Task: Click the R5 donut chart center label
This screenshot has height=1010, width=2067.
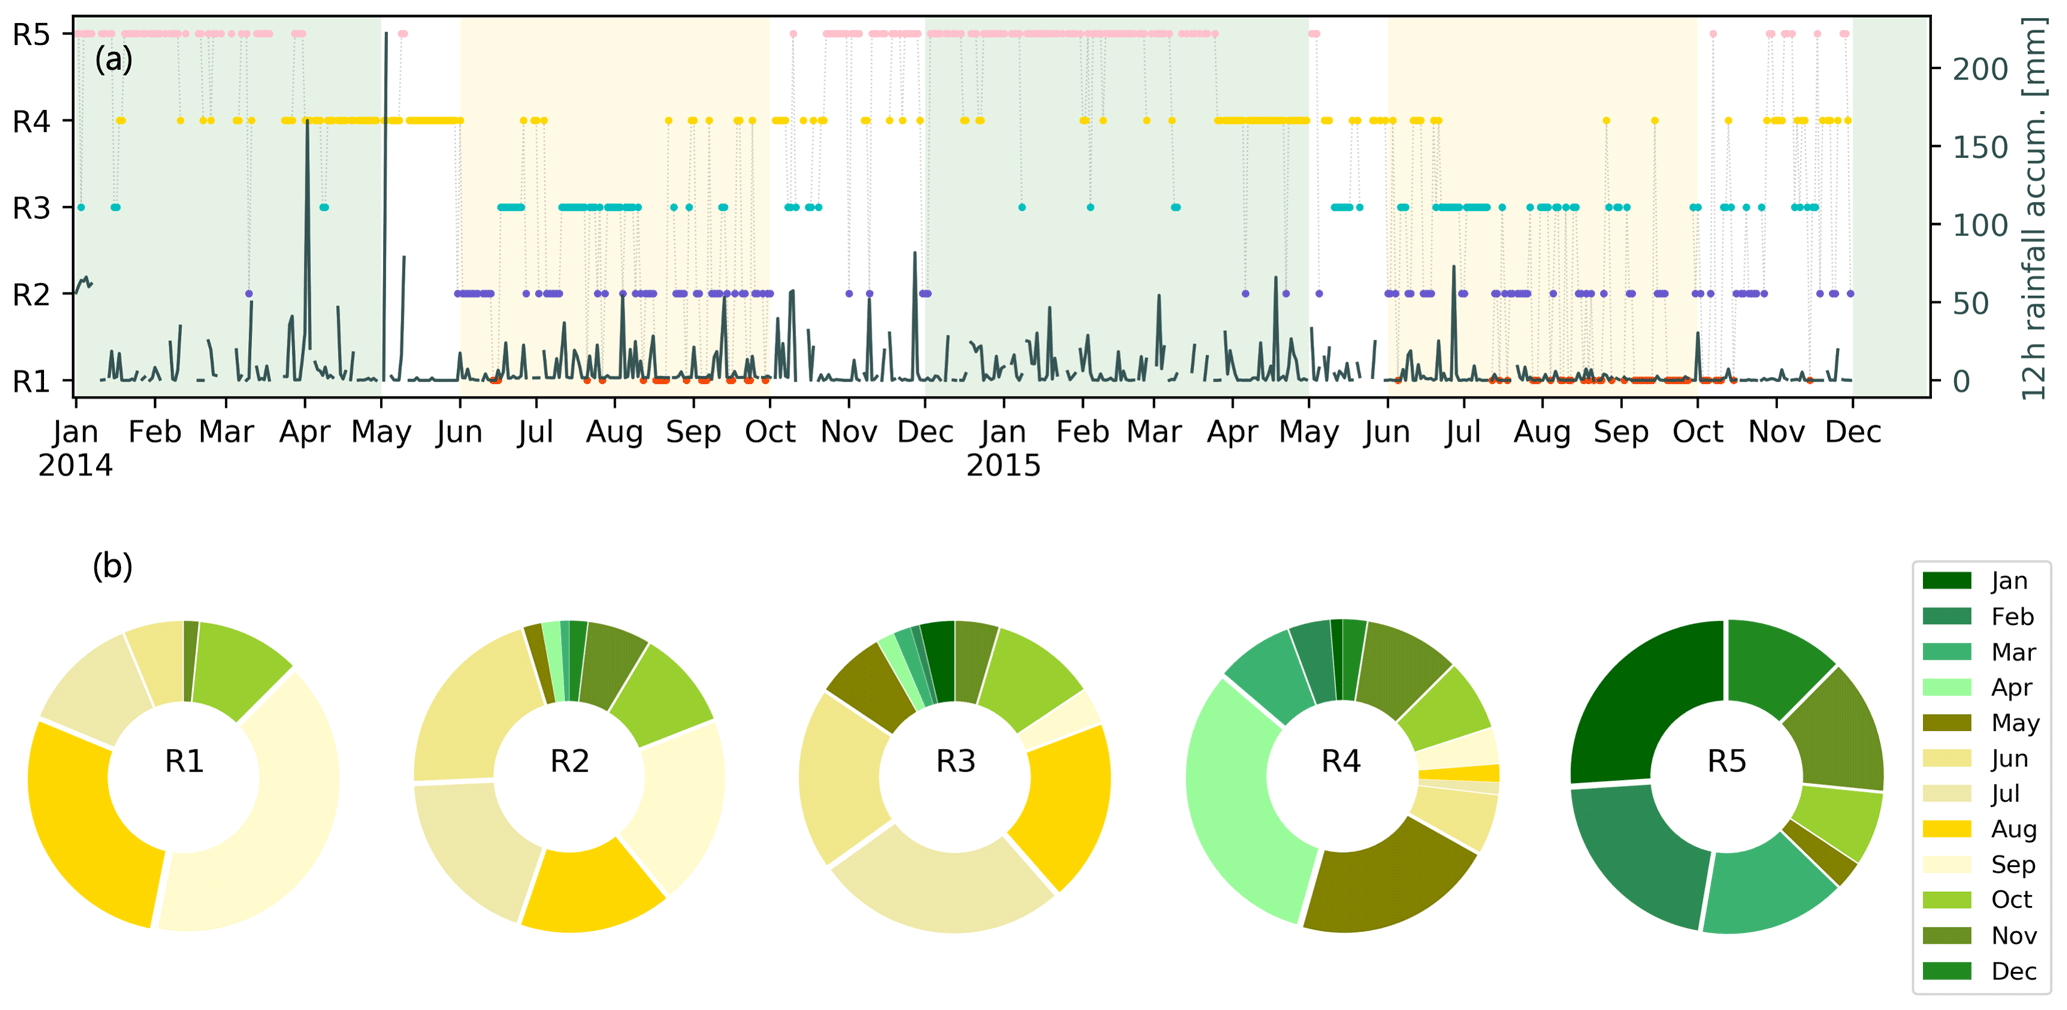Action: click(1726, 762)
